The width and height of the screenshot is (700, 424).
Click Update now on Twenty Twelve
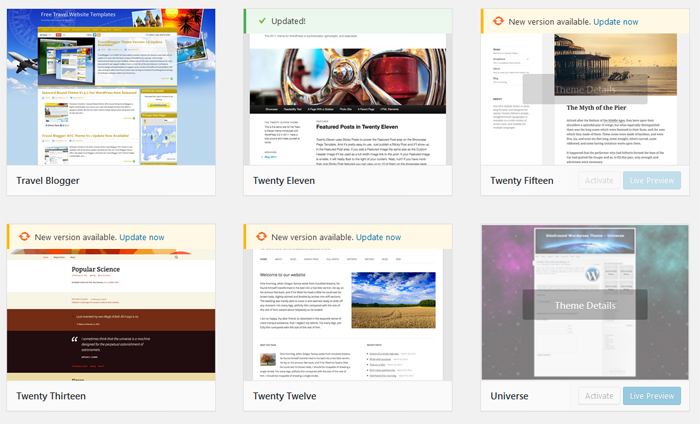pyautogui.click(x=378, y=237)
